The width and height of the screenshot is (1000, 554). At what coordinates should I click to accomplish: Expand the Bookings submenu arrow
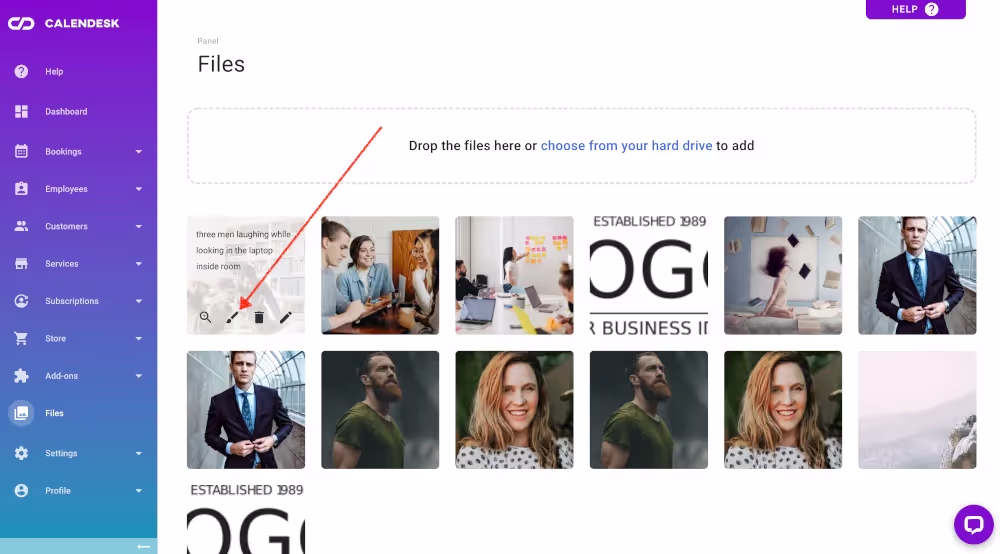tap(139, 152)
